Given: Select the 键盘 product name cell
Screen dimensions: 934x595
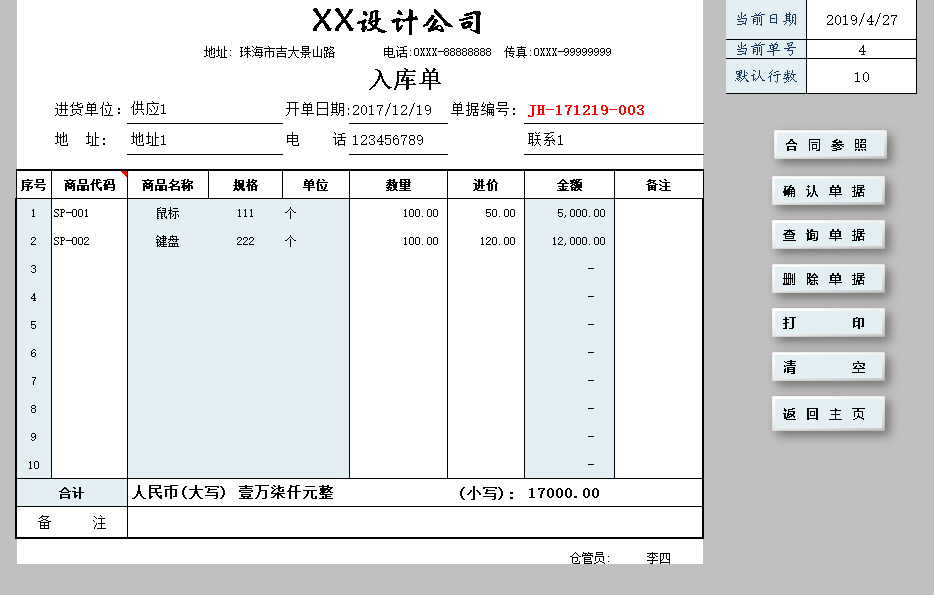Looking at the screenshot, I should 168,241.
